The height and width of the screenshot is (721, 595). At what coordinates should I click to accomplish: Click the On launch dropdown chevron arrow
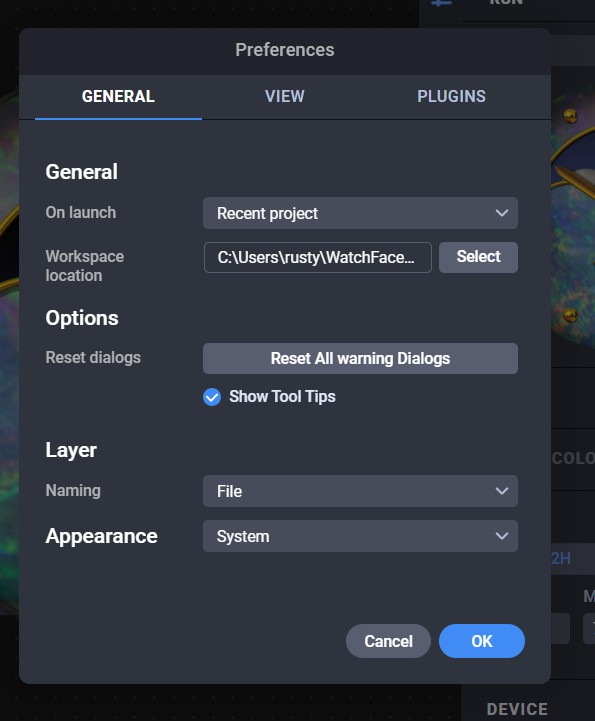tap(502, 213)
